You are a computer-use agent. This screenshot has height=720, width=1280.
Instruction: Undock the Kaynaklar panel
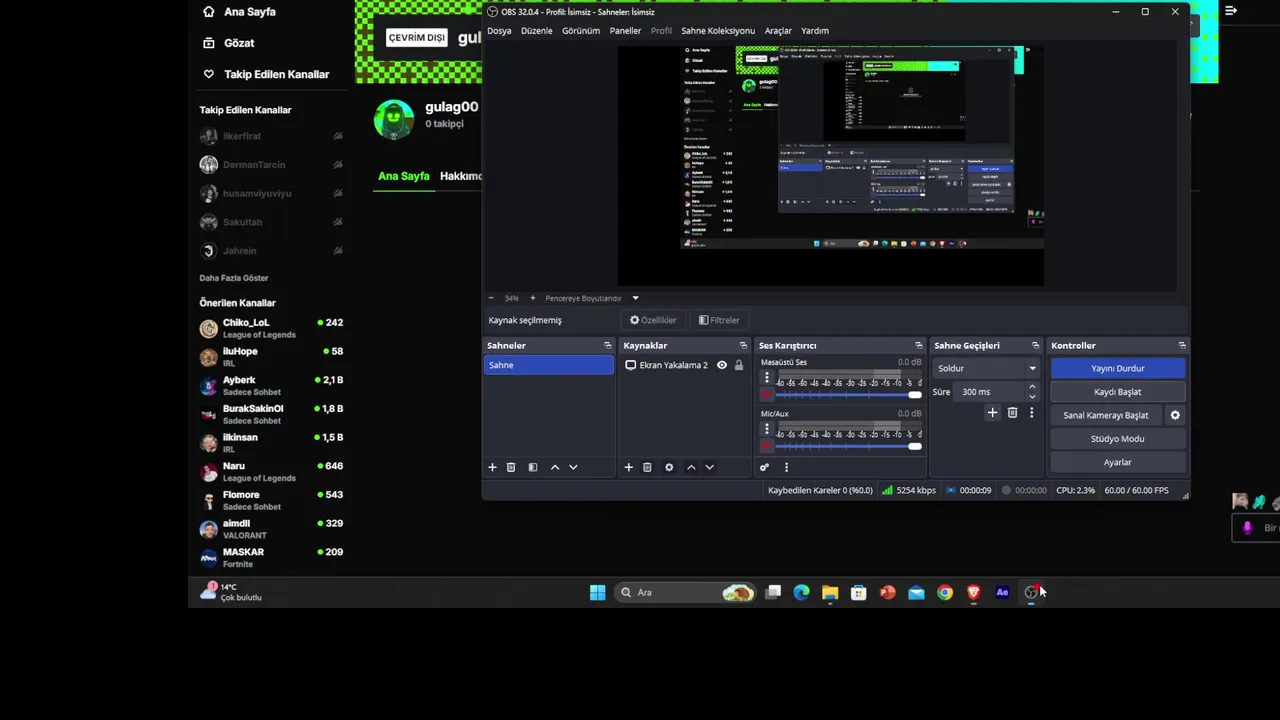[x=743, y=345]
